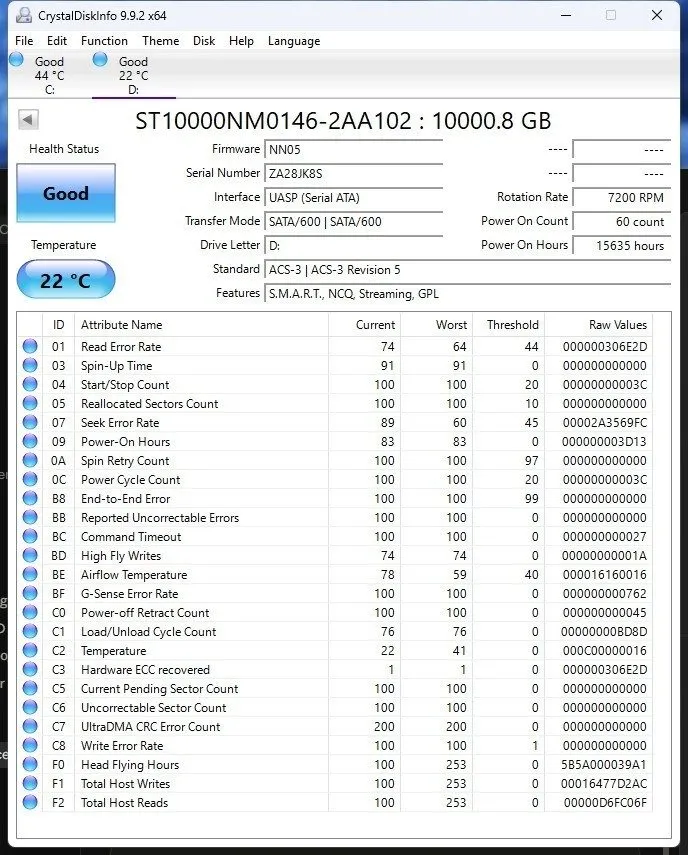Click status orb for Power-off Retract Count
Viewport: 688px width, 855px height.
30,612
